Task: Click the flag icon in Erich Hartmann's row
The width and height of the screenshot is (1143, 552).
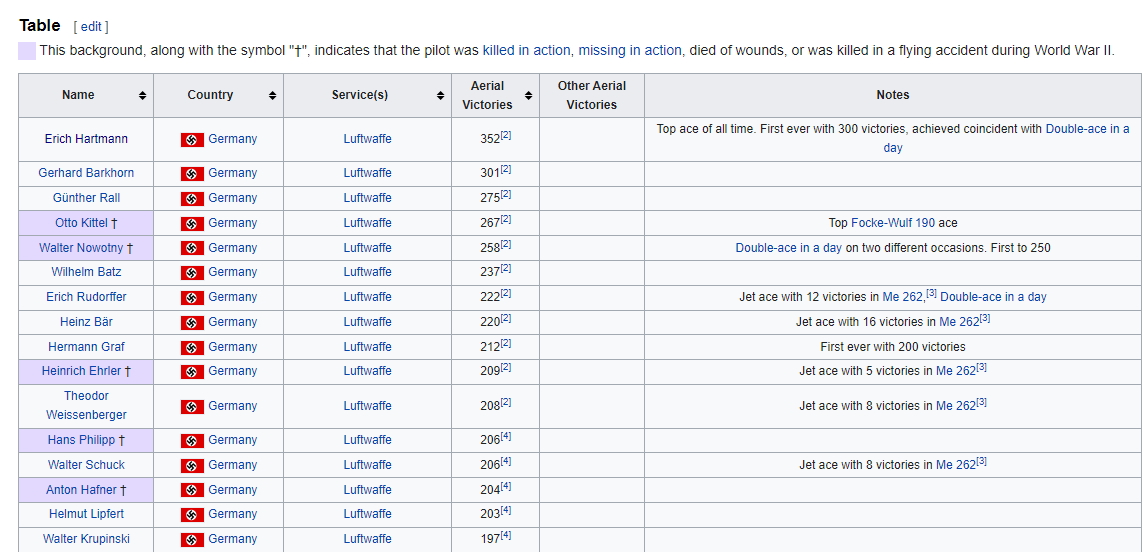Action: point(192,139)
